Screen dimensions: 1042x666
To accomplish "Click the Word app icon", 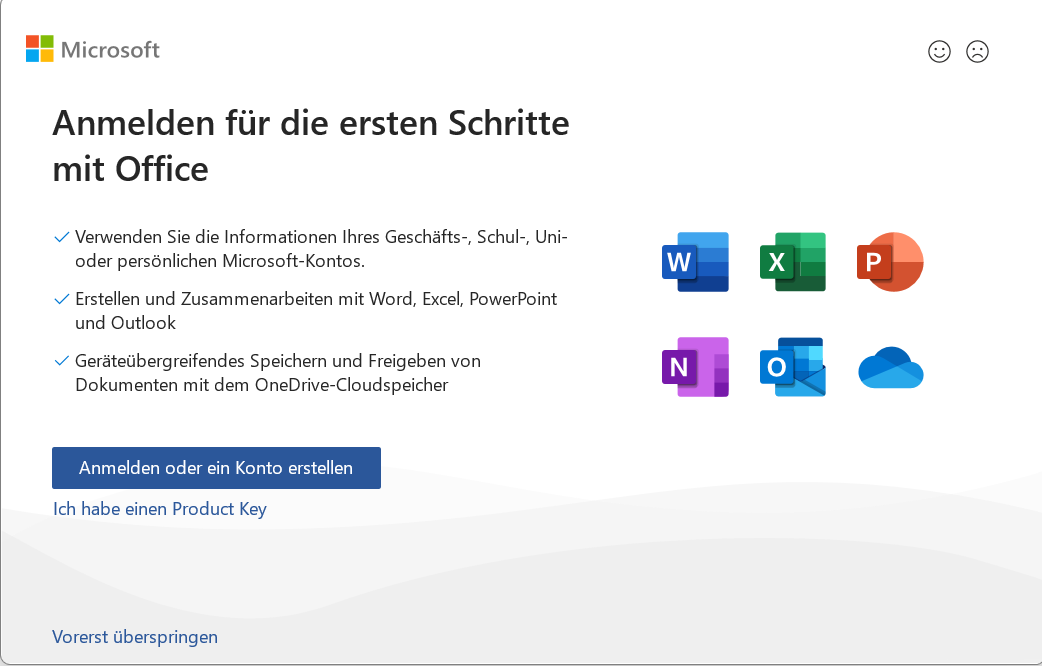I will click(695, 262).
